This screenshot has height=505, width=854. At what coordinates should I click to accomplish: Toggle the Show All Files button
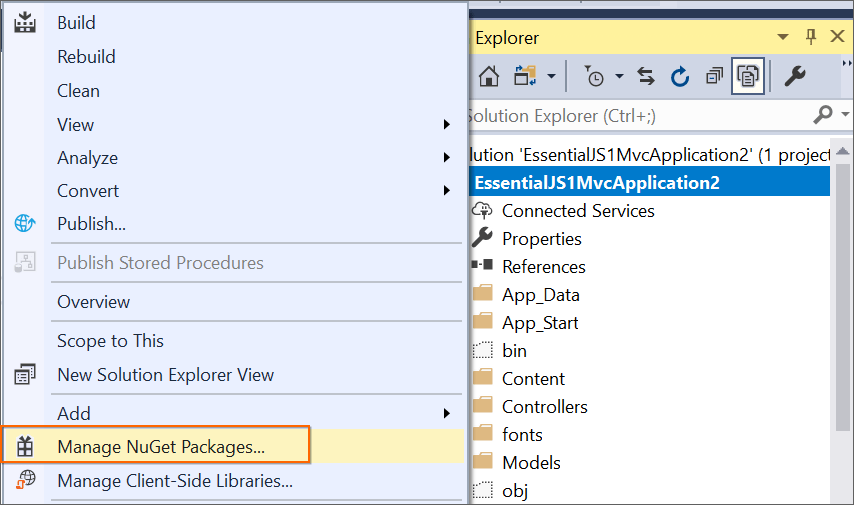748,76
